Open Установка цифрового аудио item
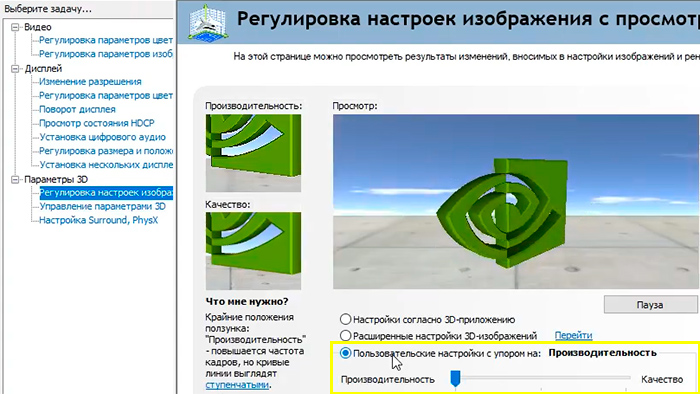The height and width of the screenshot is (394, 700). tap(102, 137)
